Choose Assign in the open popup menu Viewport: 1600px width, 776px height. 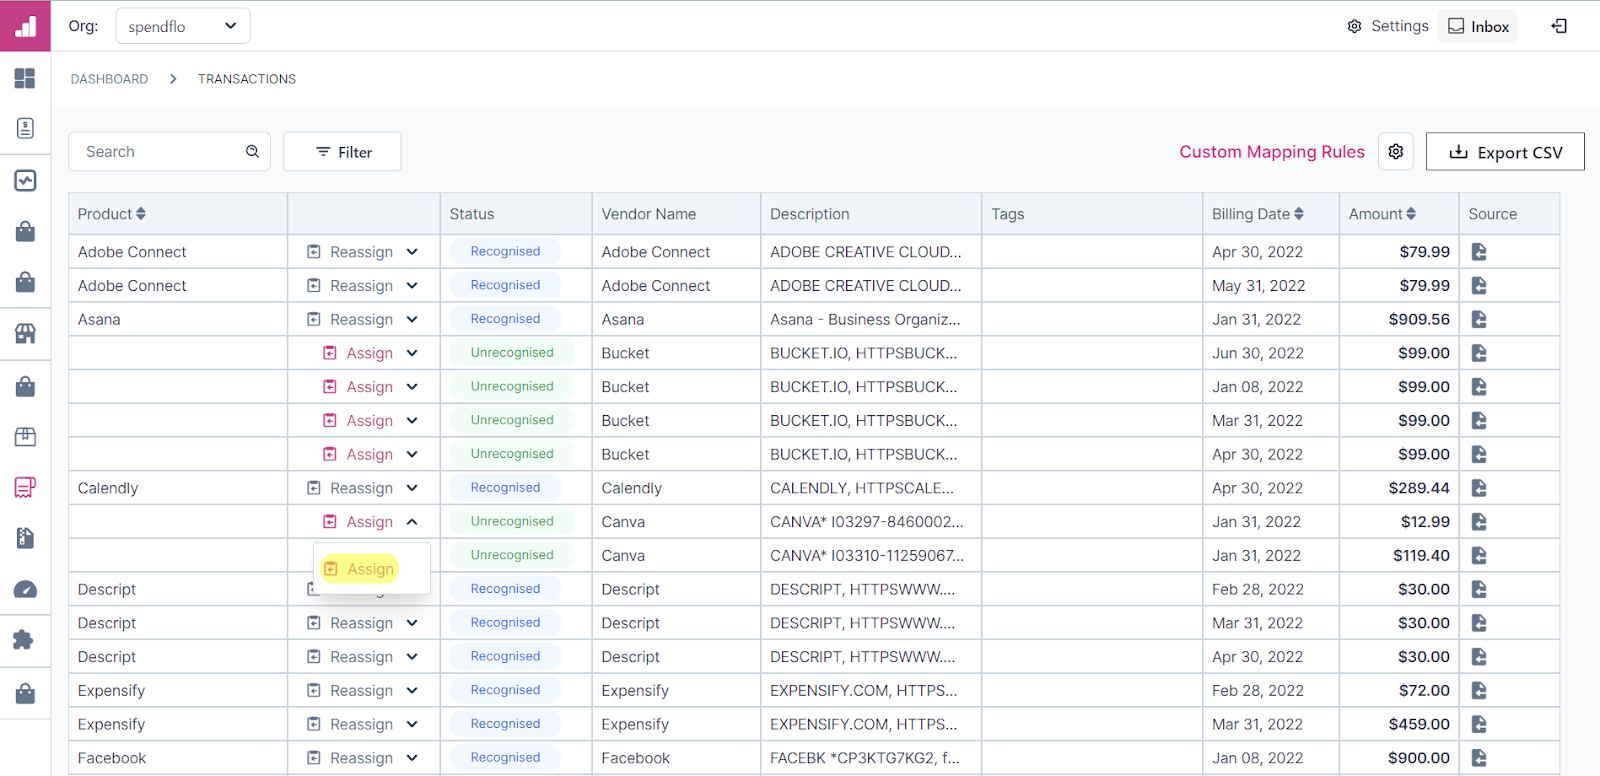[360, 569]
